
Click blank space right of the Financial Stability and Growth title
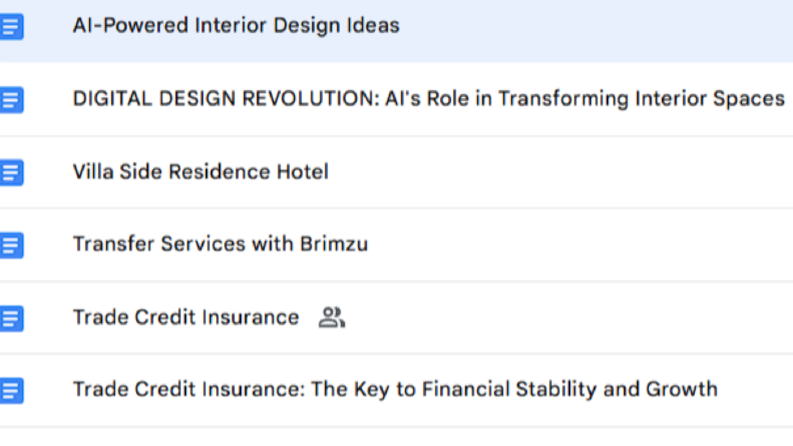pos(756,390)
